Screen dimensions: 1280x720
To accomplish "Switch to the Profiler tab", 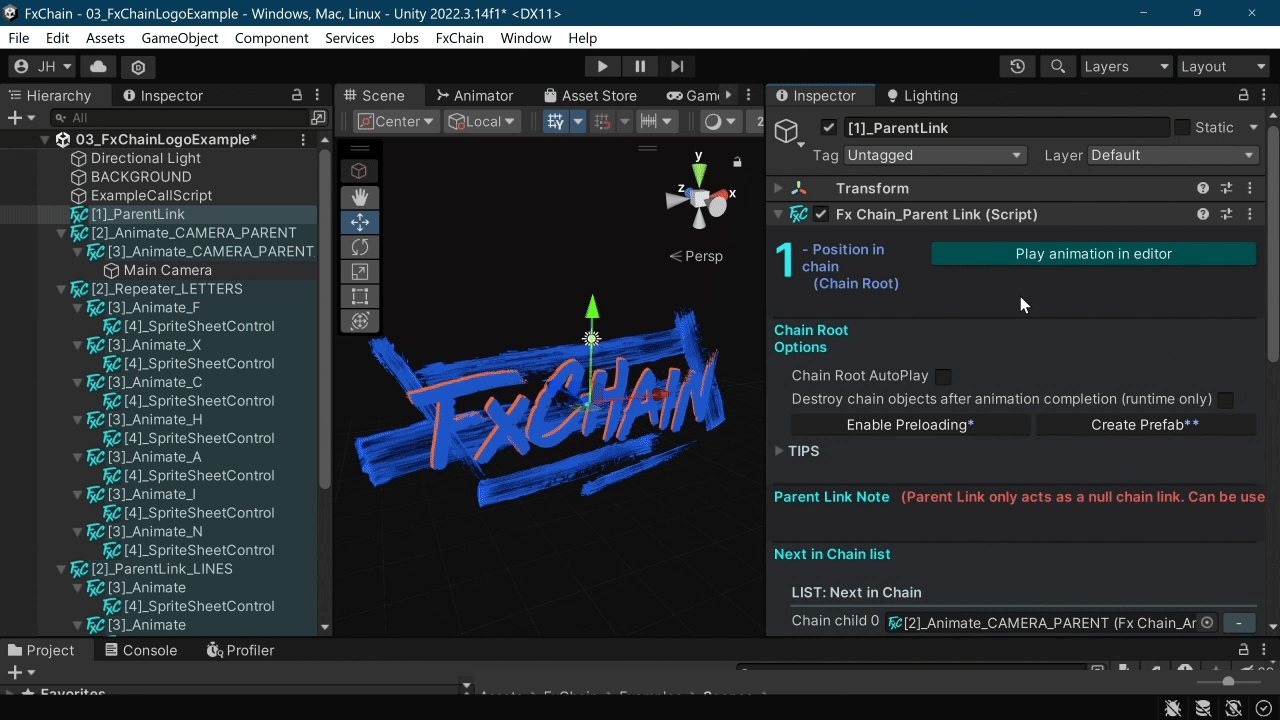I will pyautogui.click(x=240, y=650).
